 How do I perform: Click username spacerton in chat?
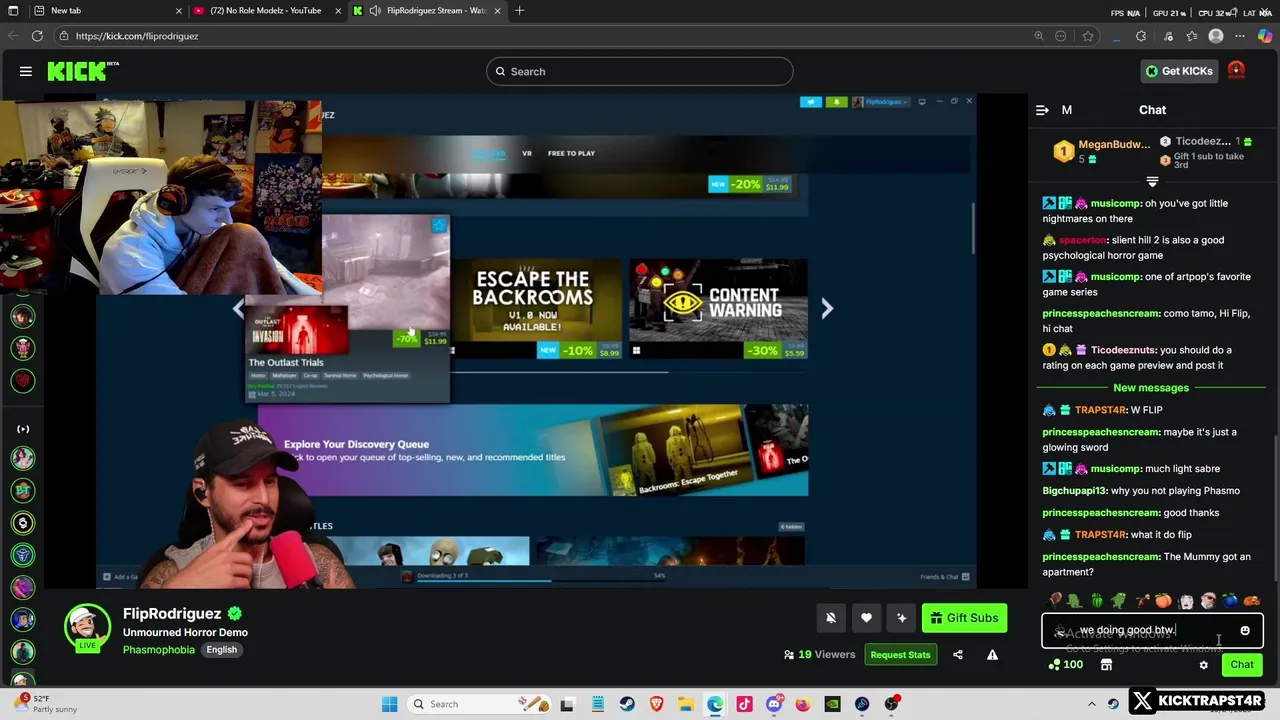1083,240
